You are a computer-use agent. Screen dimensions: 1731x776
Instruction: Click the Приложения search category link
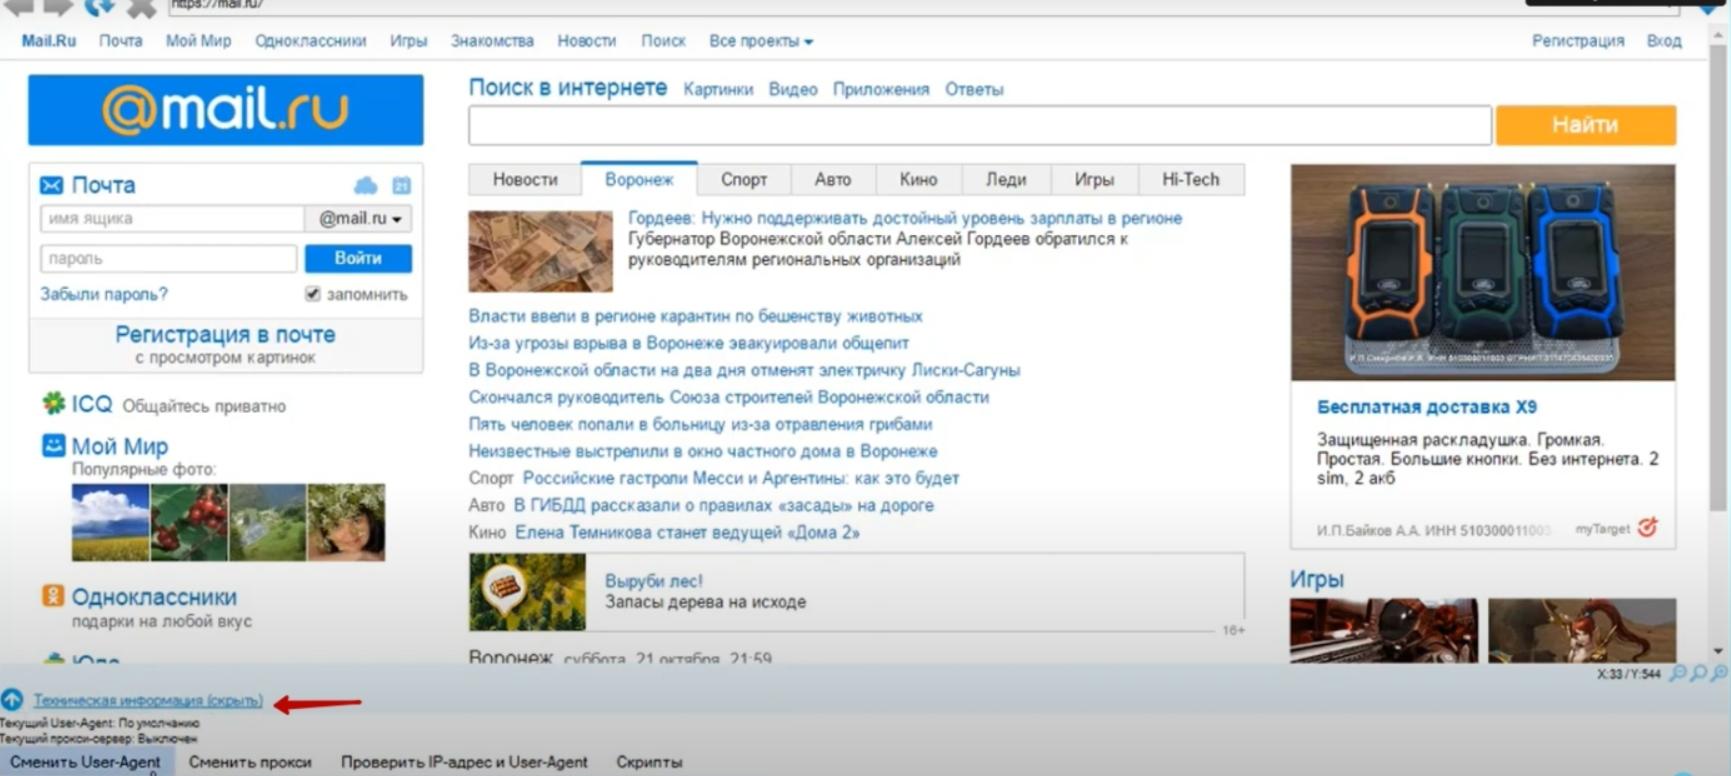(x=881, y=89)
